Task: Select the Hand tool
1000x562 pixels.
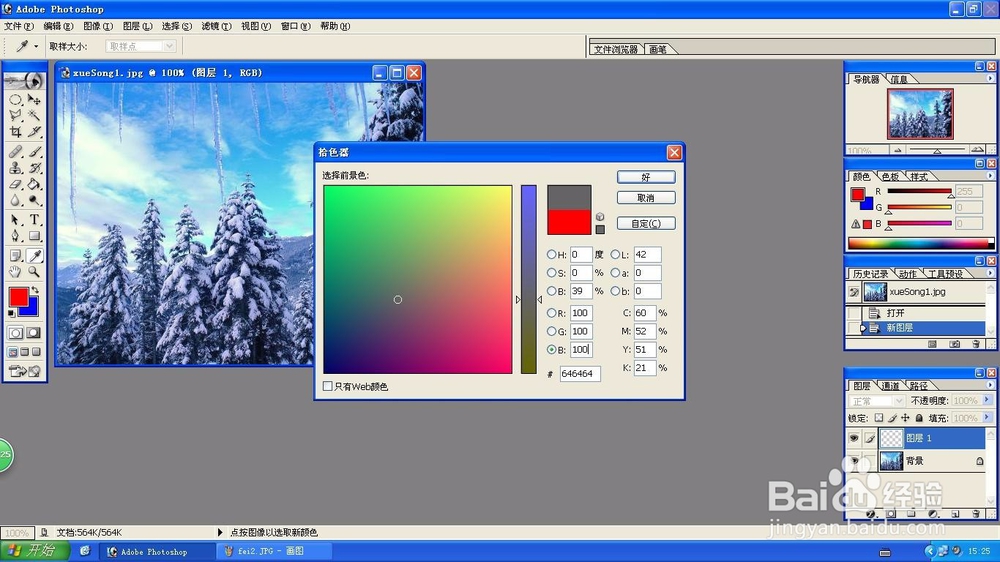Action: 15,272
